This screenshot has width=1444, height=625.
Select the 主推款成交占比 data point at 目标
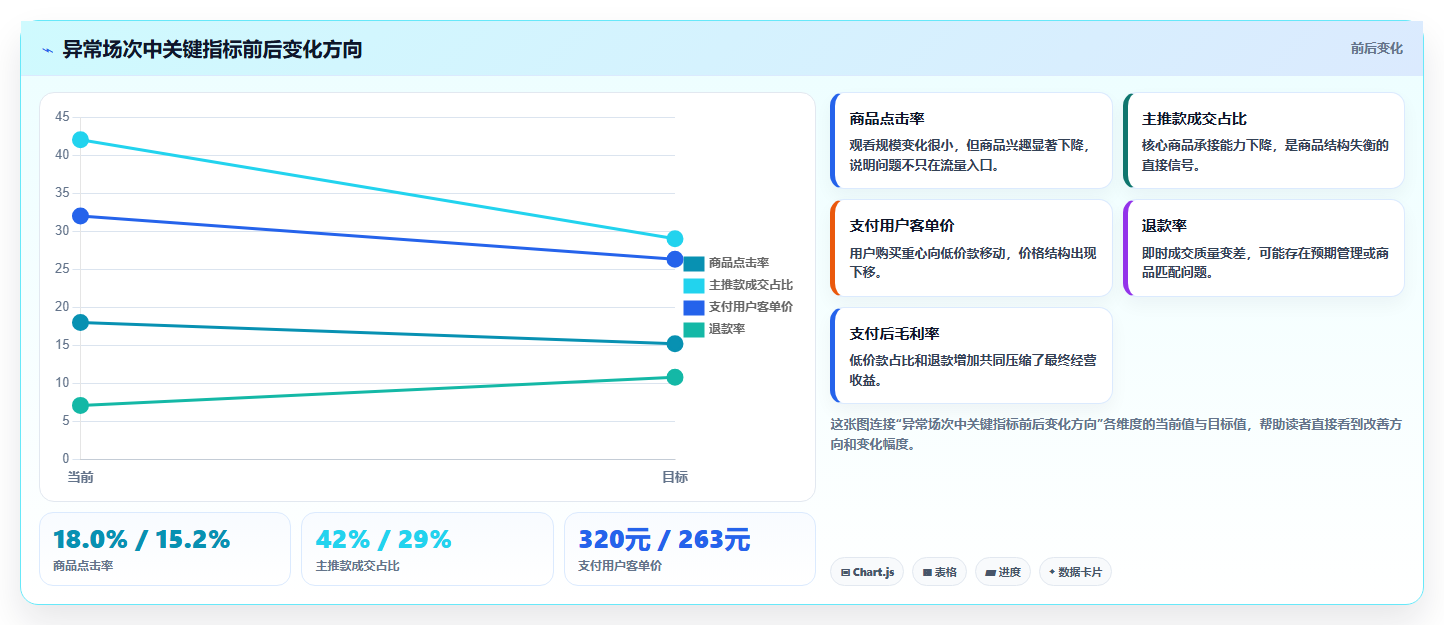pos(675,239)
